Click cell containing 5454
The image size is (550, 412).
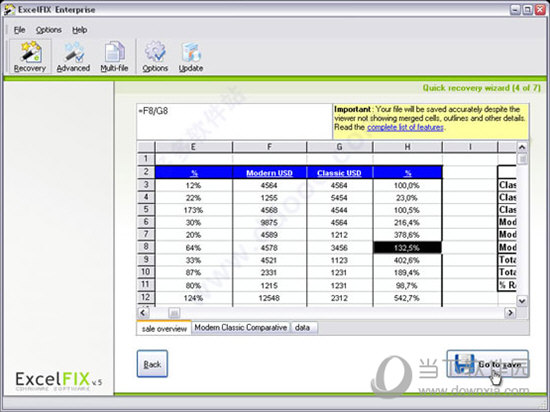click(340, 197)
